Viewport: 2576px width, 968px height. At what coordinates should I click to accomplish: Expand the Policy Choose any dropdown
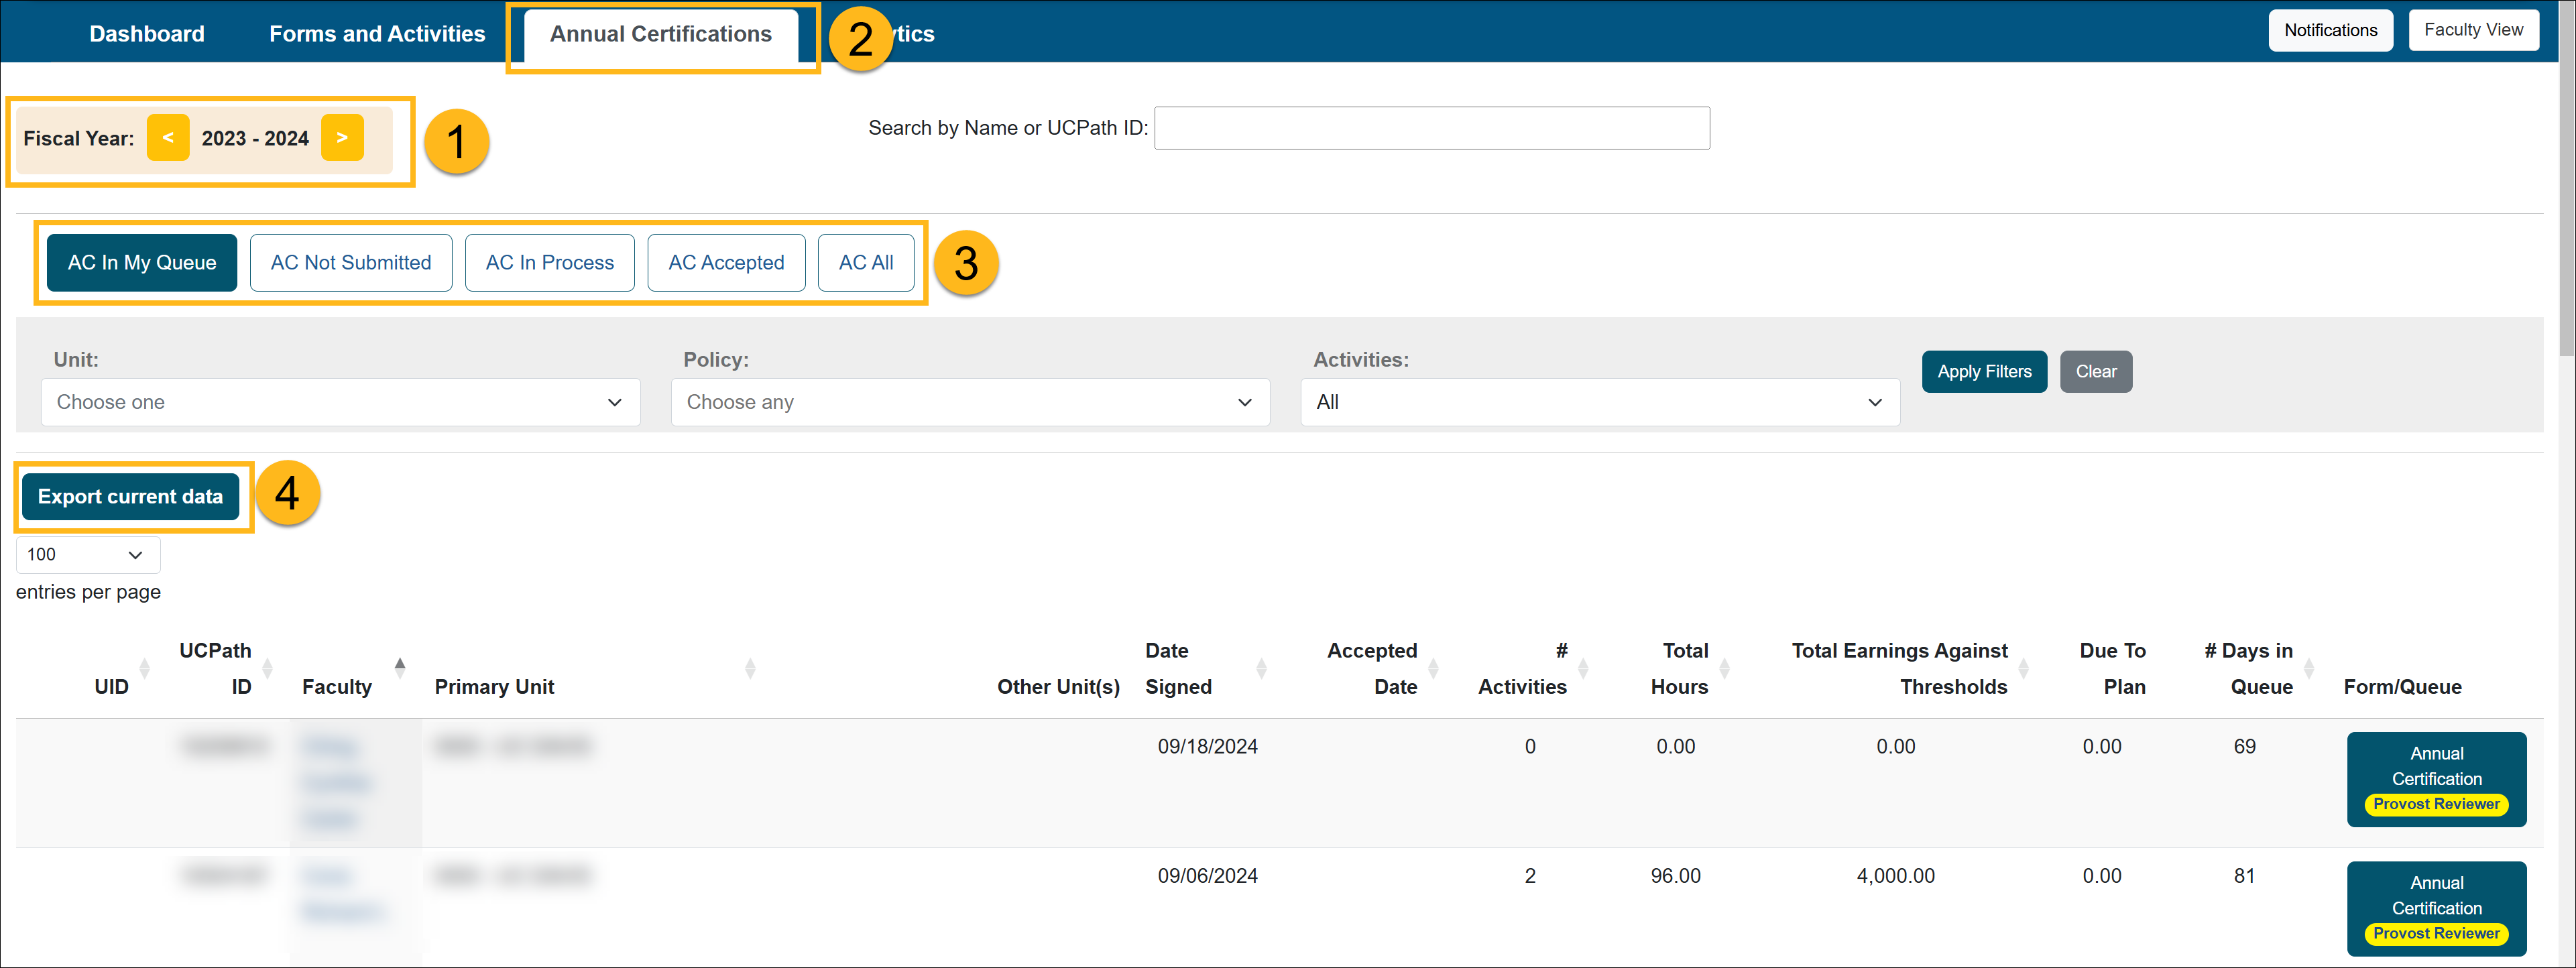pos(970,402)
